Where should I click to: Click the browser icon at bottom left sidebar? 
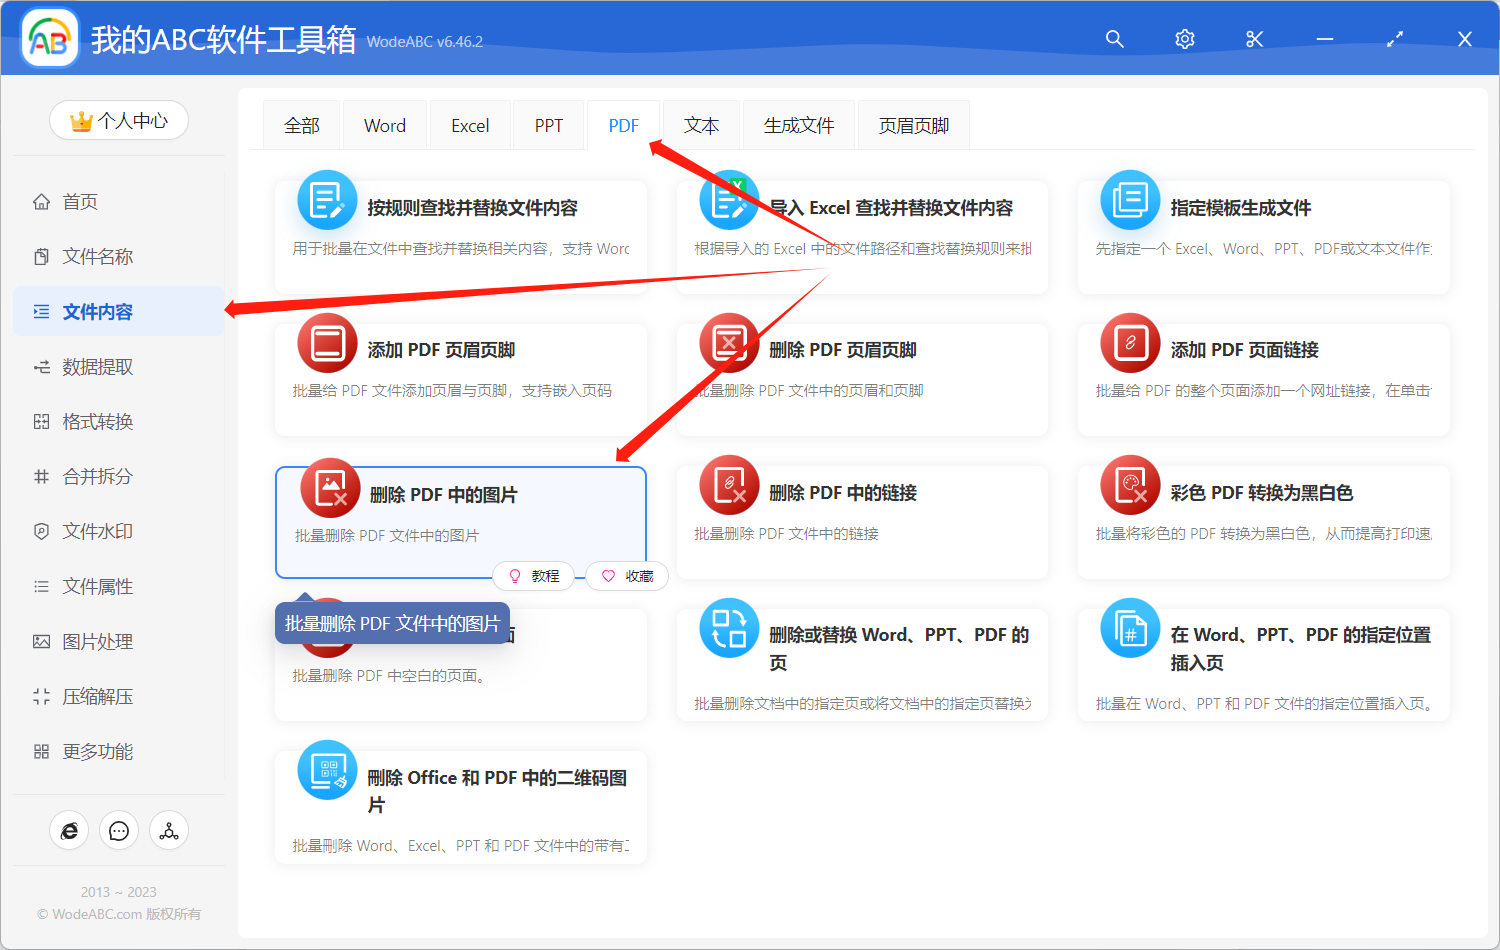pos(69,830)
